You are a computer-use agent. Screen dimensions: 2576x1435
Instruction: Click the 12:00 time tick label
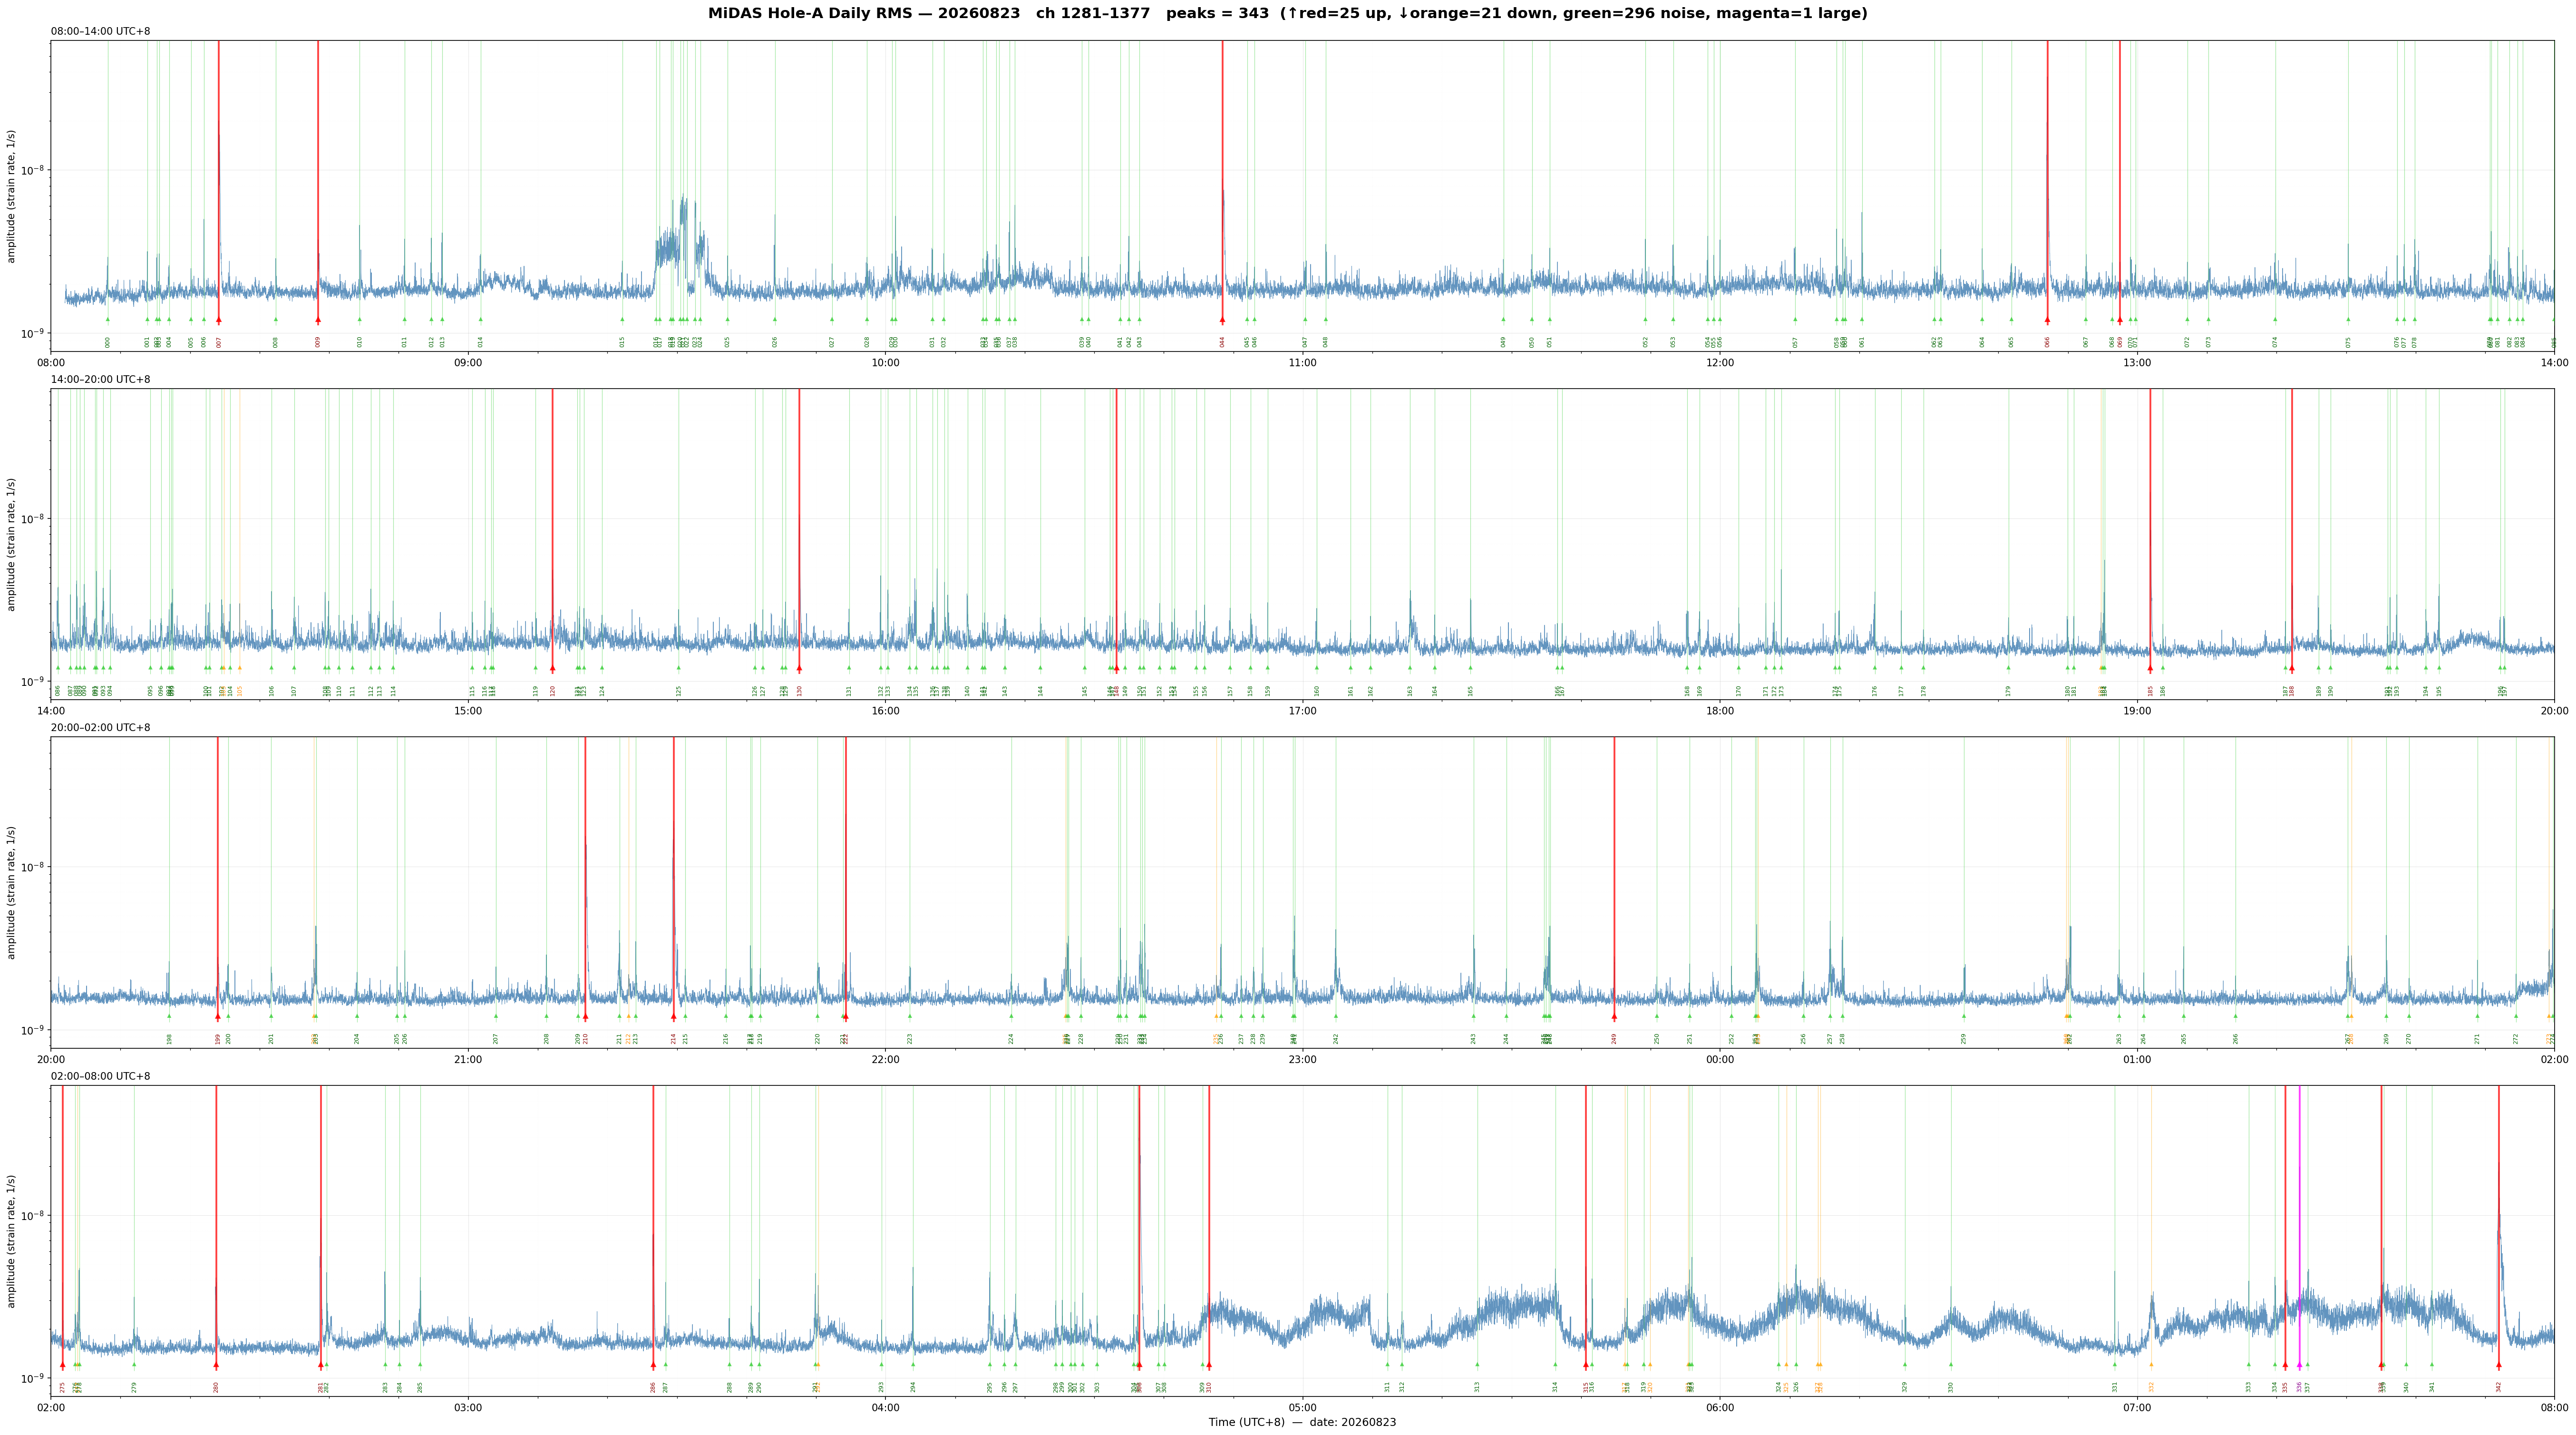(x=1720, y=363)
